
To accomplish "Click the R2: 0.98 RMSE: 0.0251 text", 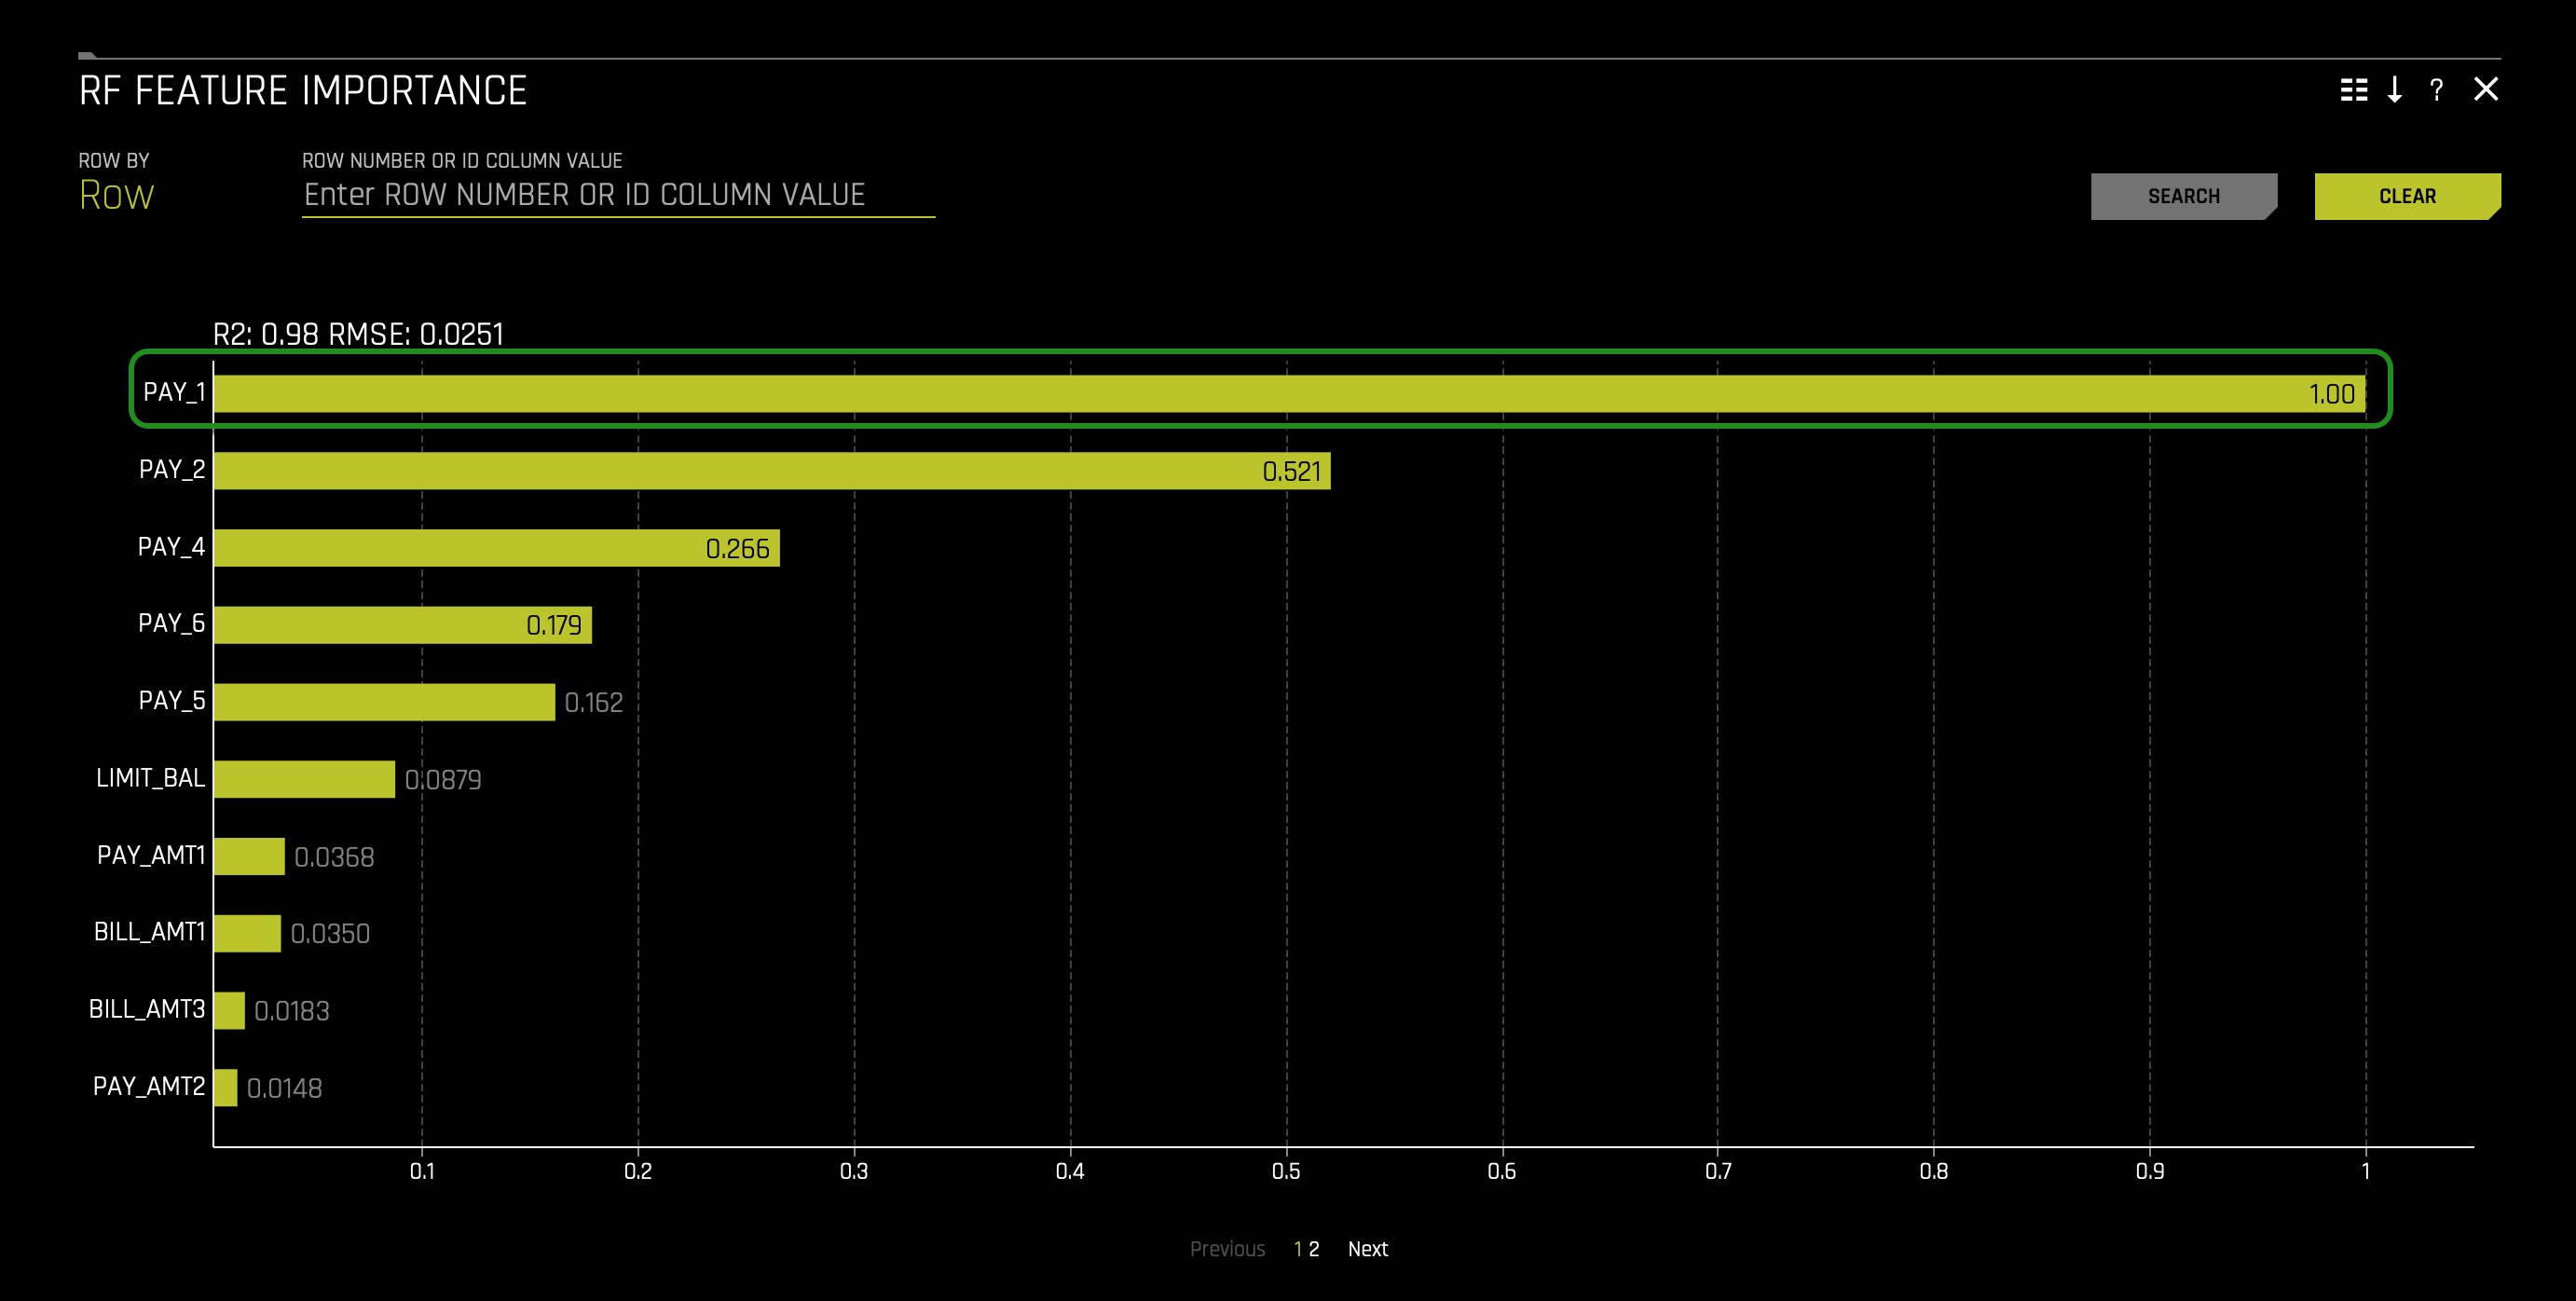I will tap(358, 334).
